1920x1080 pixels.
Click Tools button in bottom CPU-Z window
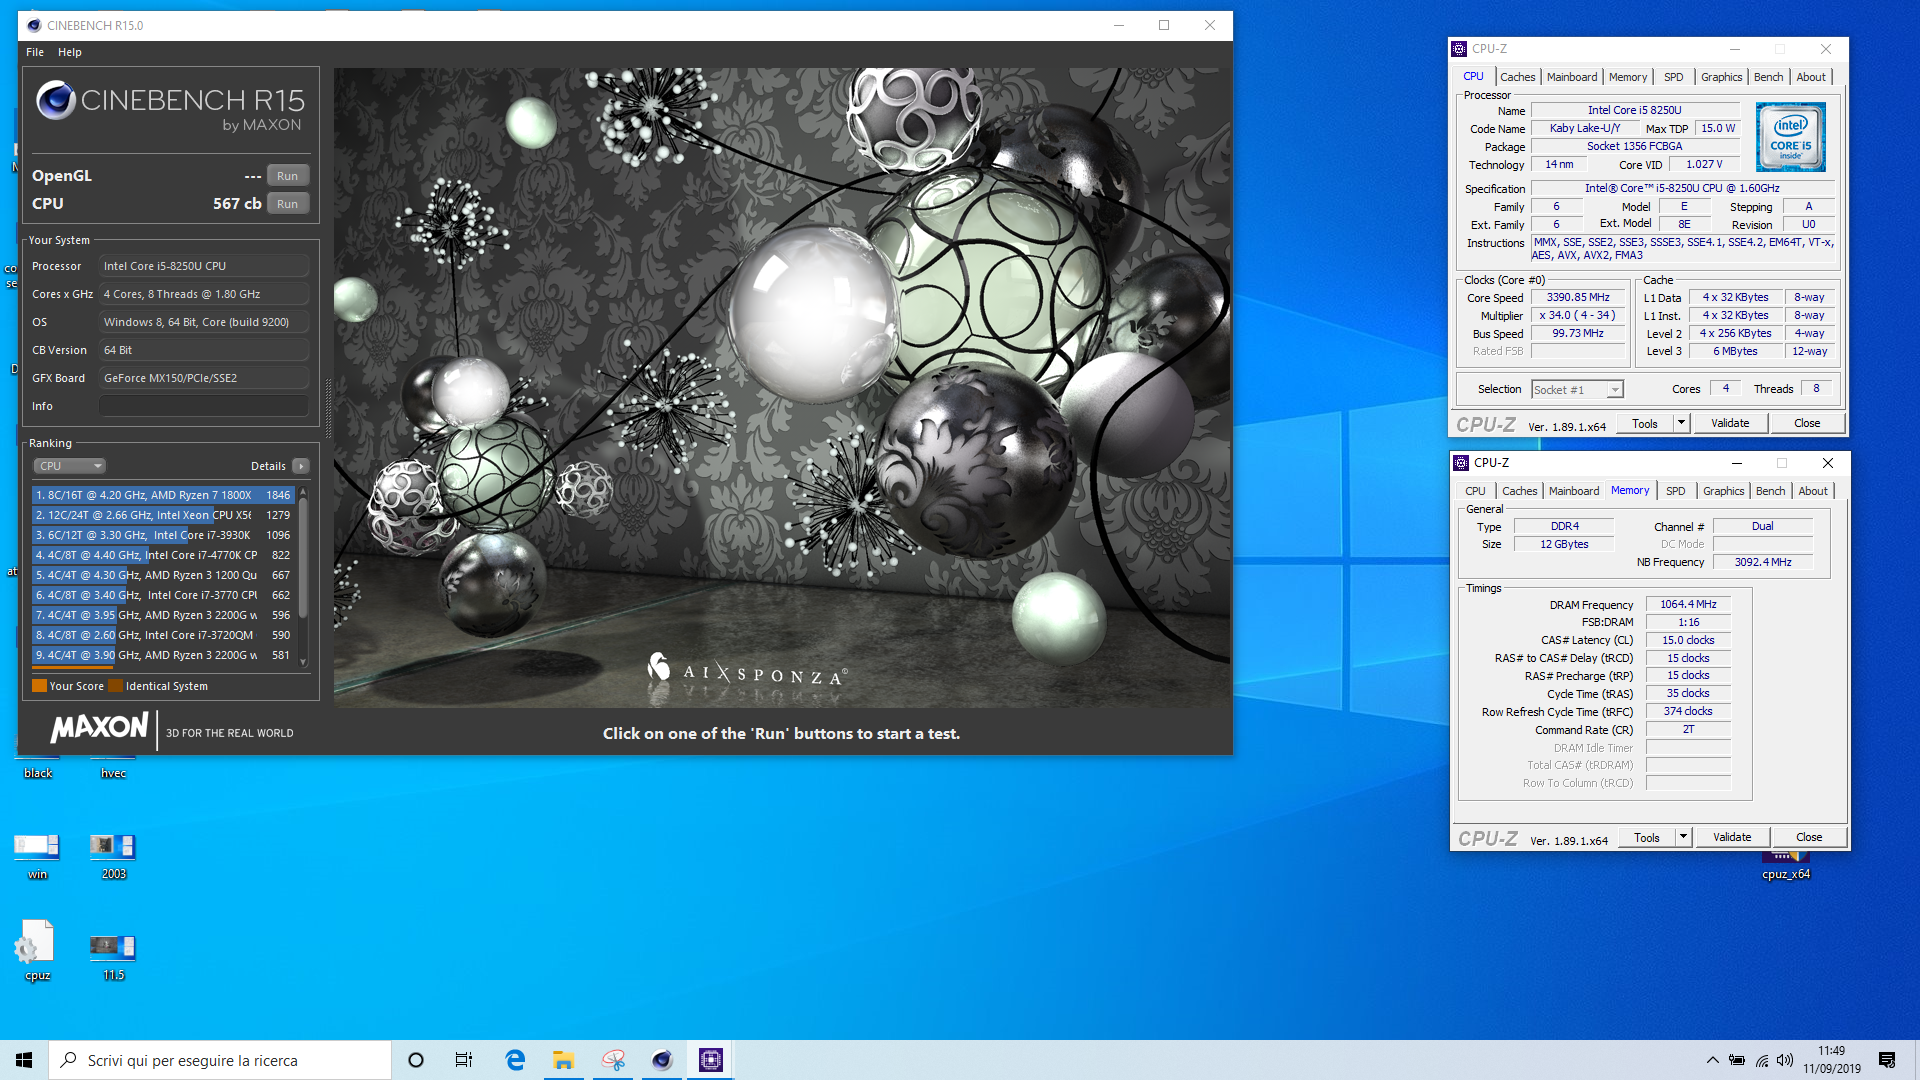1646,838
